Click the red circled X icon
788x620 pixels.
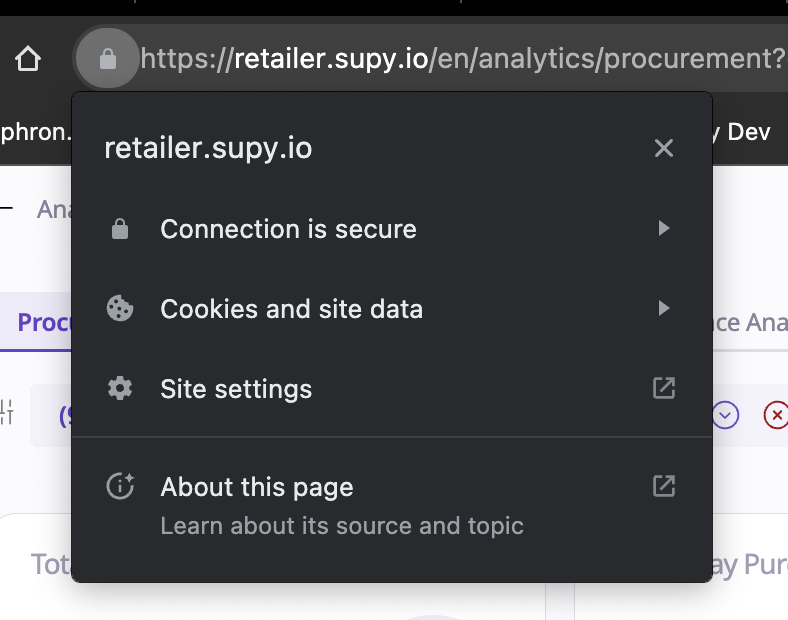coord(775,414)
